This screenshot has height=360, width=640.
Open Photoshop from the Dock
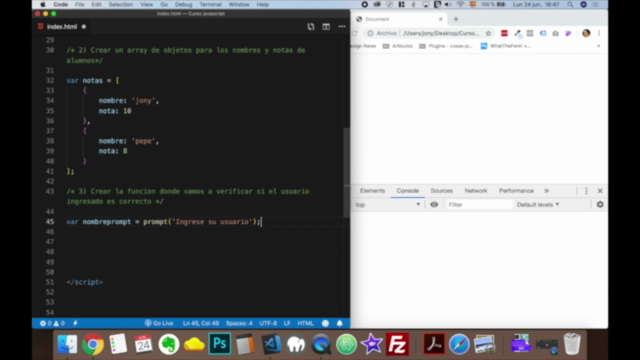(x=220, y=344)
